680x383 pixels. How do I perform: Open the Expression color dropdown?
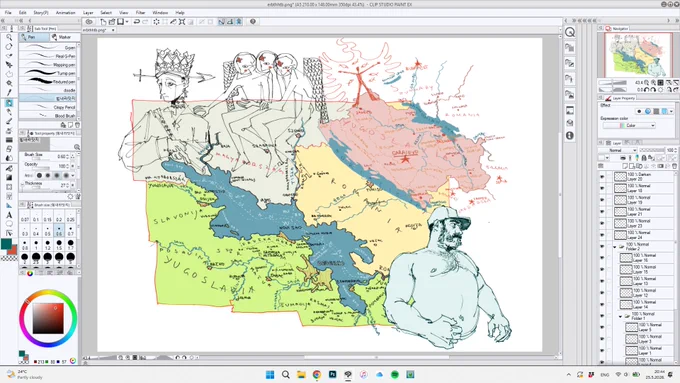click(629, 125)
